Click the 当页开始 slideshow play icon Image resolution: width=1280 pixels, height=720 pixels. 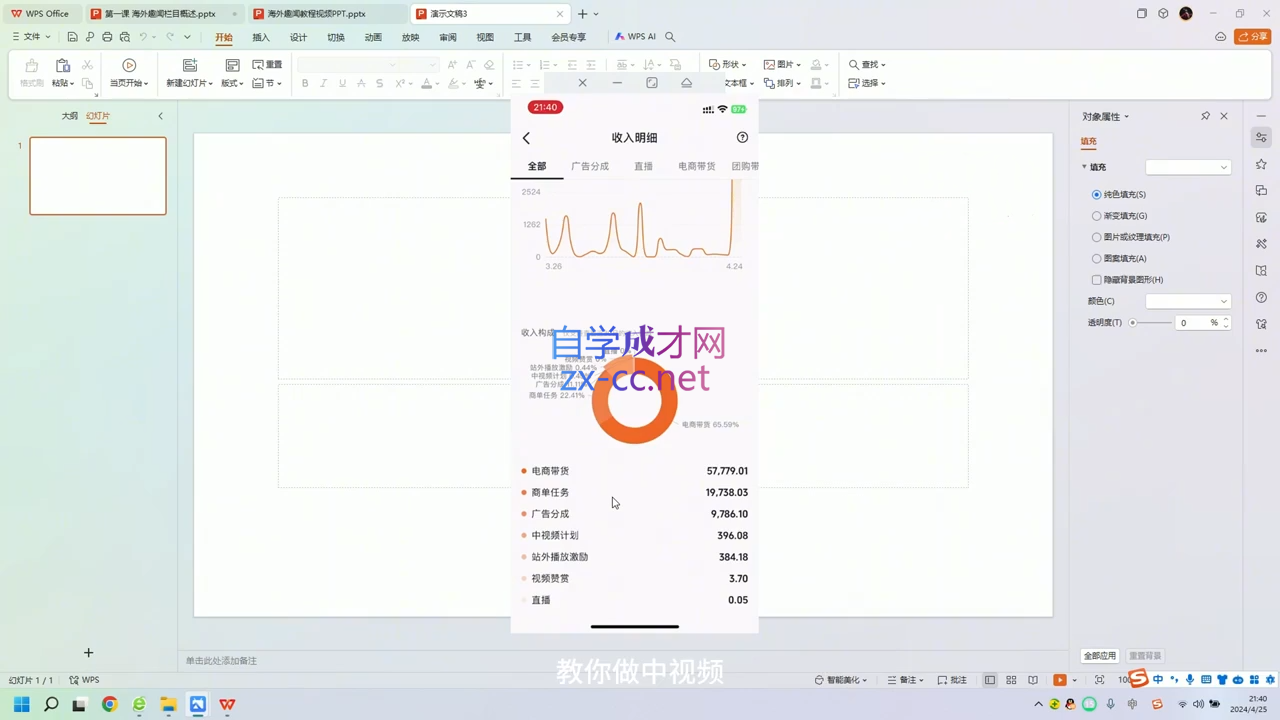[129, 65]
